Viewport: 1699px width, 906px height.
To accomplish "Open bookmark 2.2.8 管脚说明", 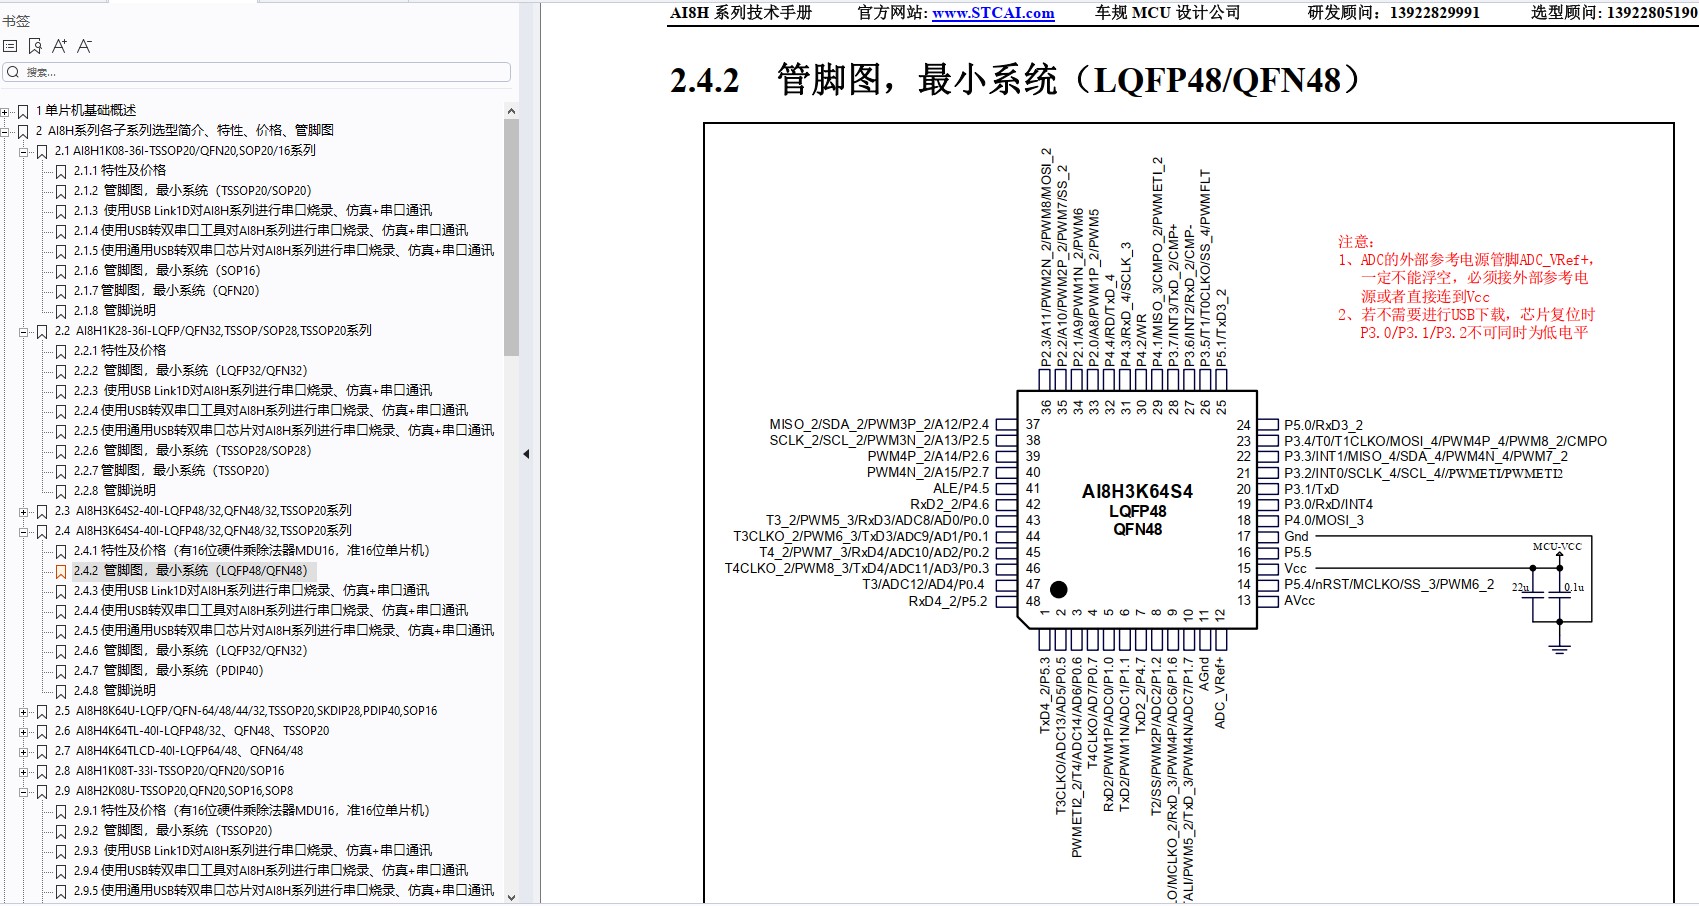I will coord(115,490).
